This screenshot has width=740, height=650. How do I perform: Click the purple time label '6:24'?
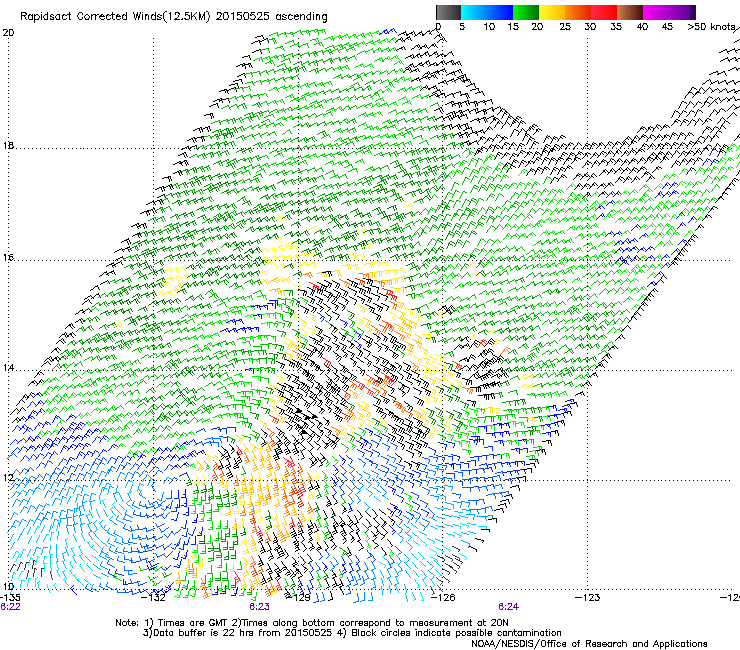pos(508,607)
